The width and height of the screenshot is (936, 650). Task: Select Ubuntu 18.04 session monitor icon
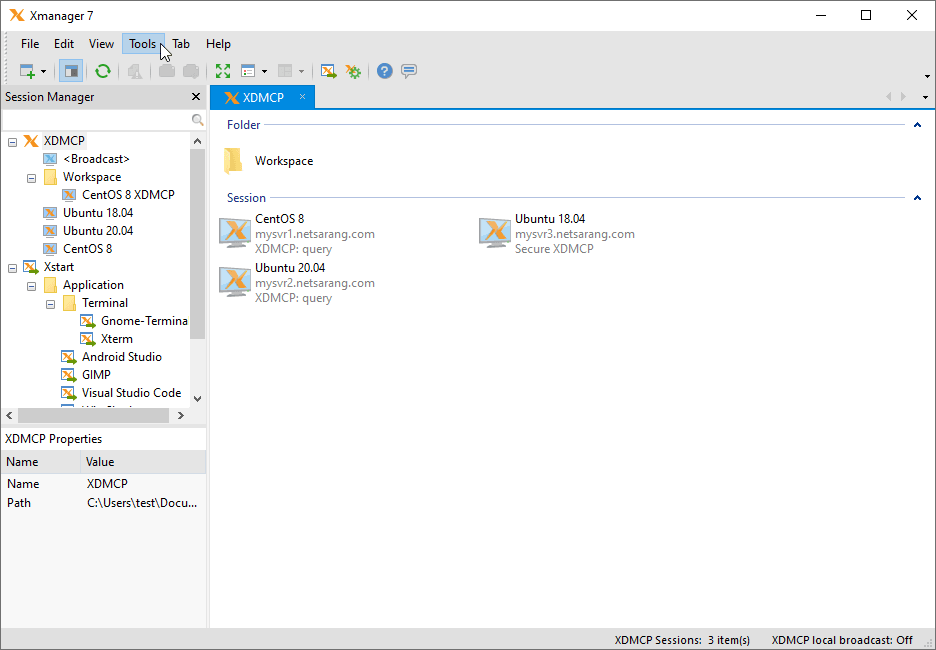click(495, 233)
